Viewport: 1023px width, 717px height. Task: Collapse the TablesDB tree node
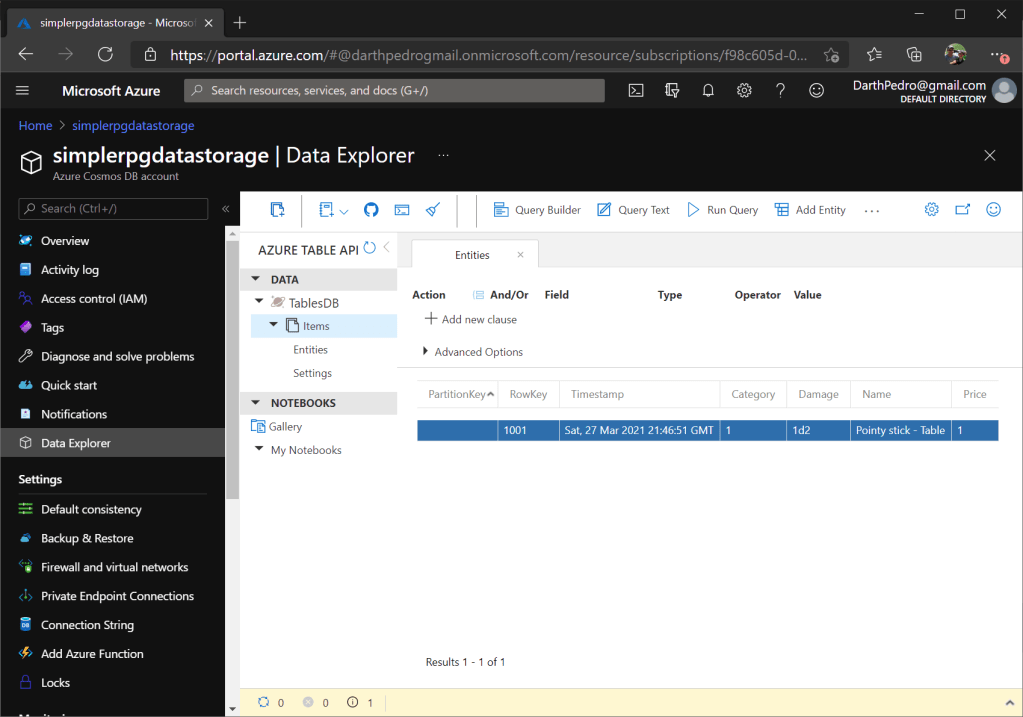260,302
